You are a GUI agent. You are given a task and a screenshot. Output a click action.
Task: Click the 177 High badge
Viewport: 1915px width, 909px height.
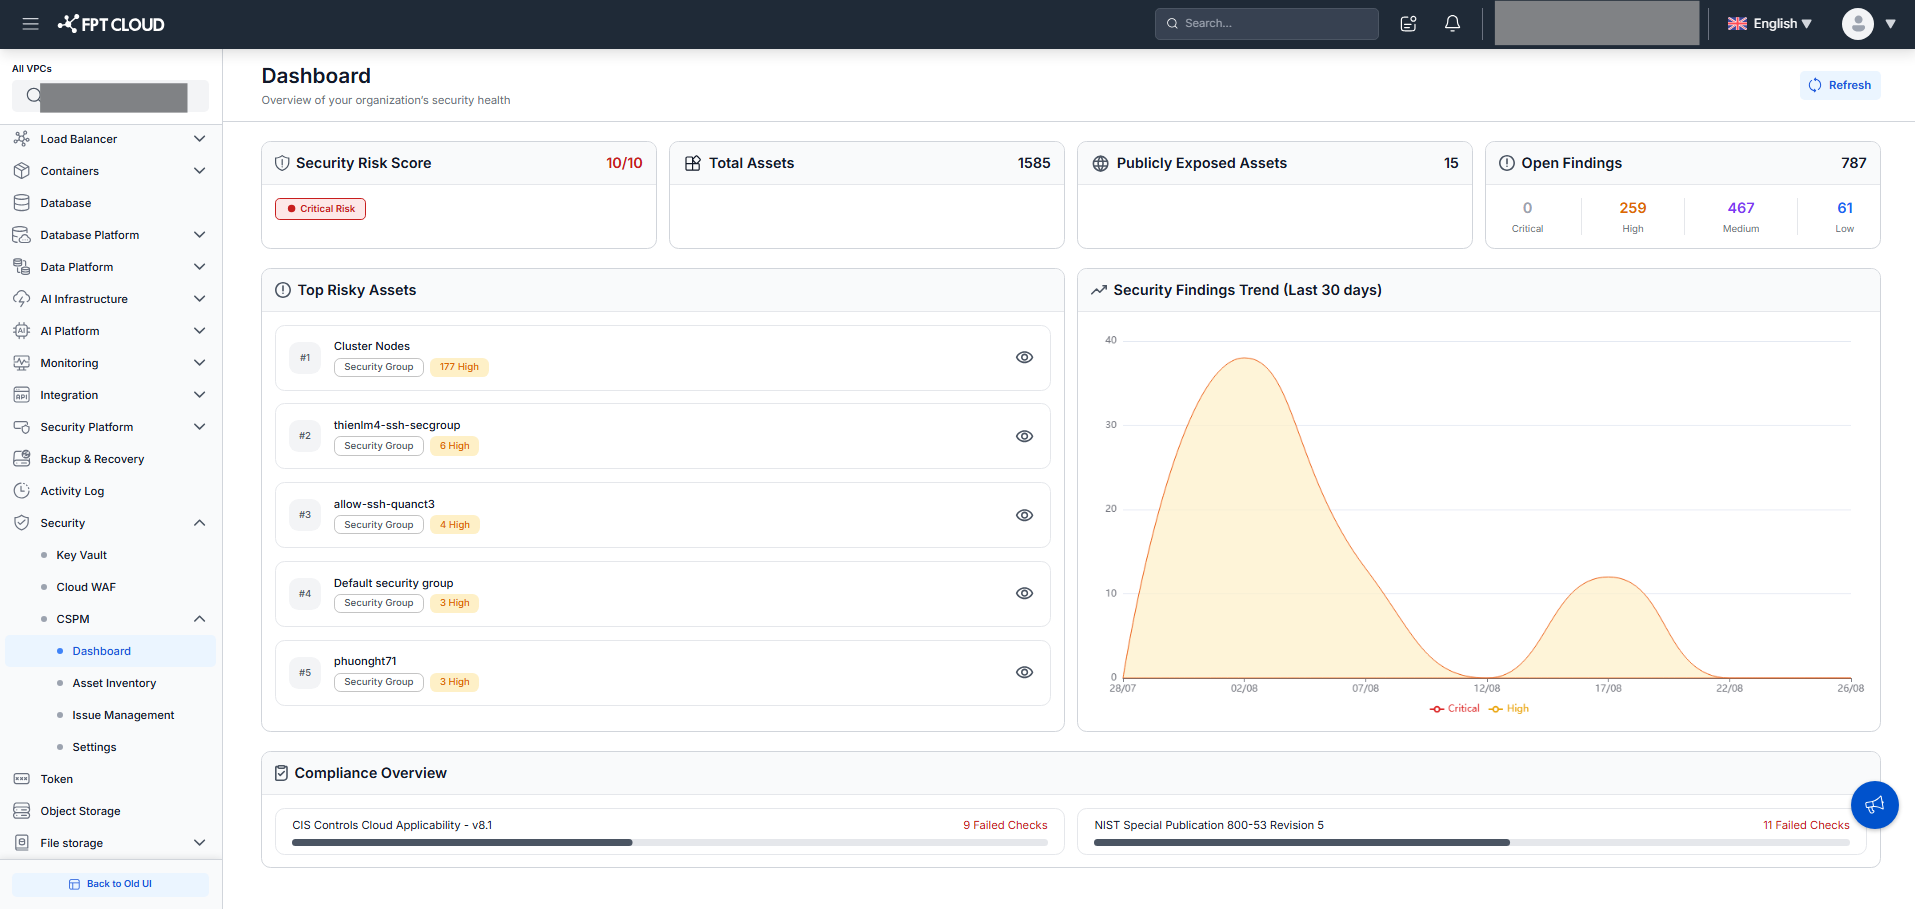coord(459,367)
